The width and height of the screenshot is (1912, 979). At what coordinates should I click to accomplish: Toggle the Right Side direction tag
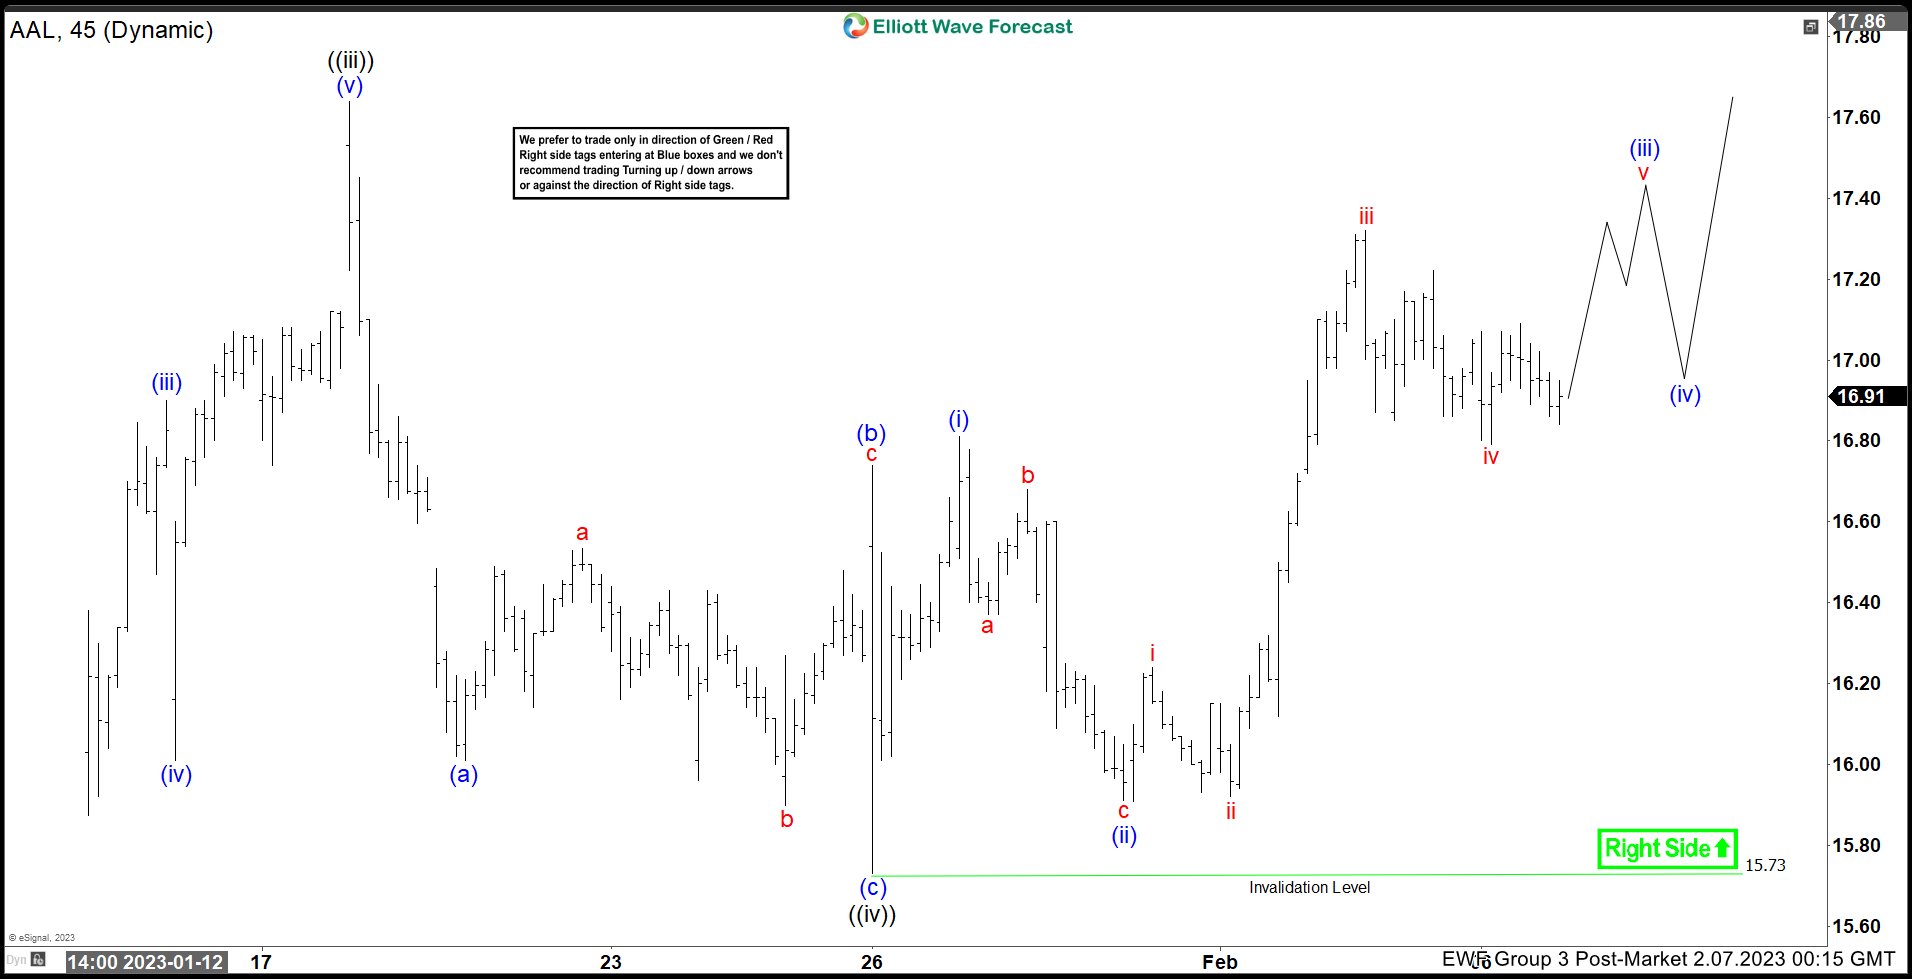pyautogui.click(x=1666, y=847)
